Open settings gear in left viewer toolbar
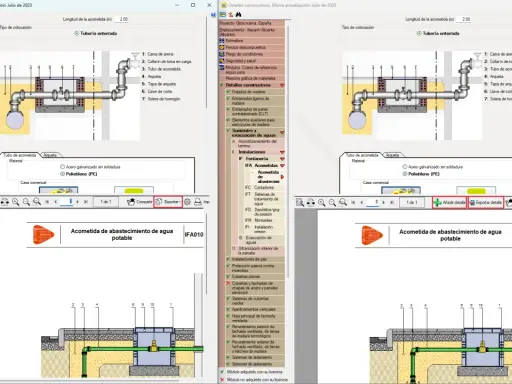 pos(188,202)
